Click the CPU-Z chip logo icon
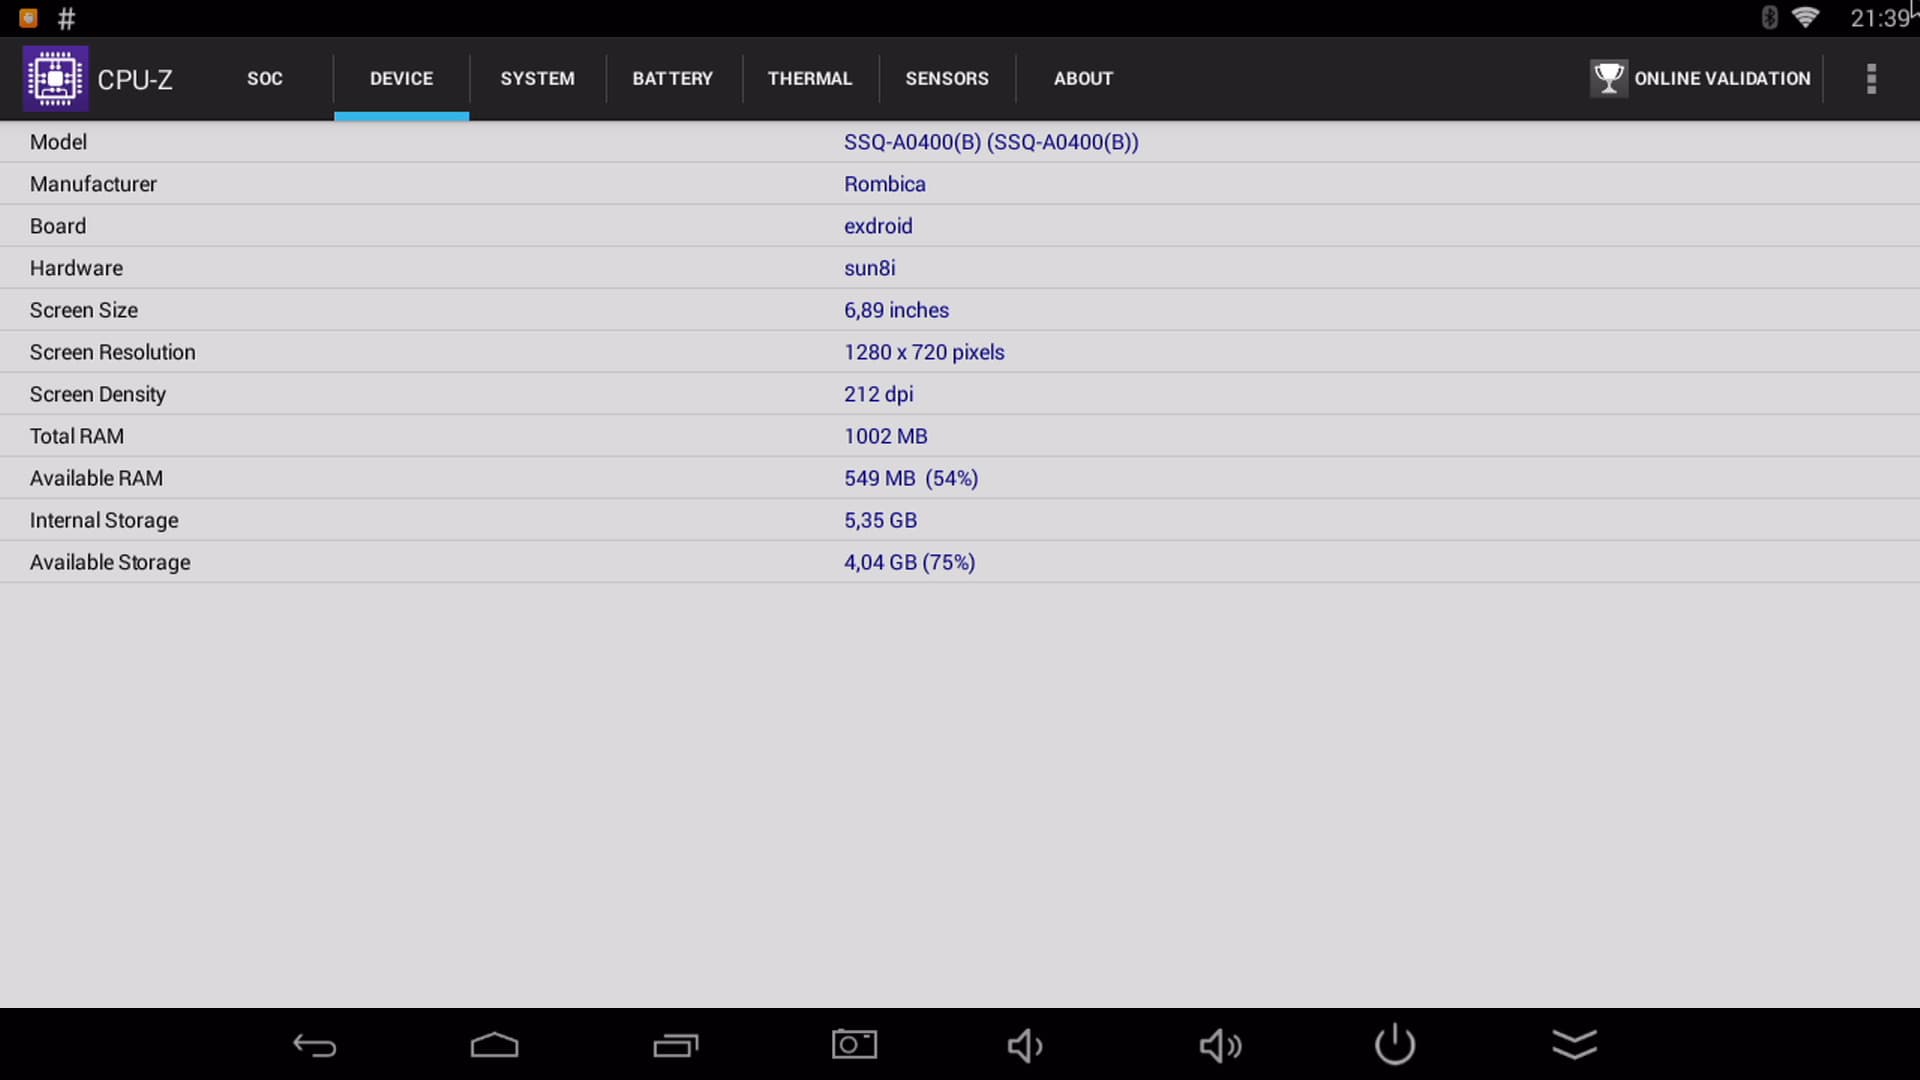 pyautogui.click(x=55, y=78)
